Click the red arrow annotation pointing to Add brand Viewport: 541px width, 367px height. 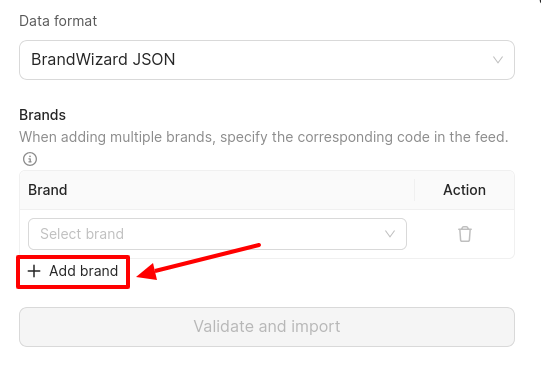[199, 261]
